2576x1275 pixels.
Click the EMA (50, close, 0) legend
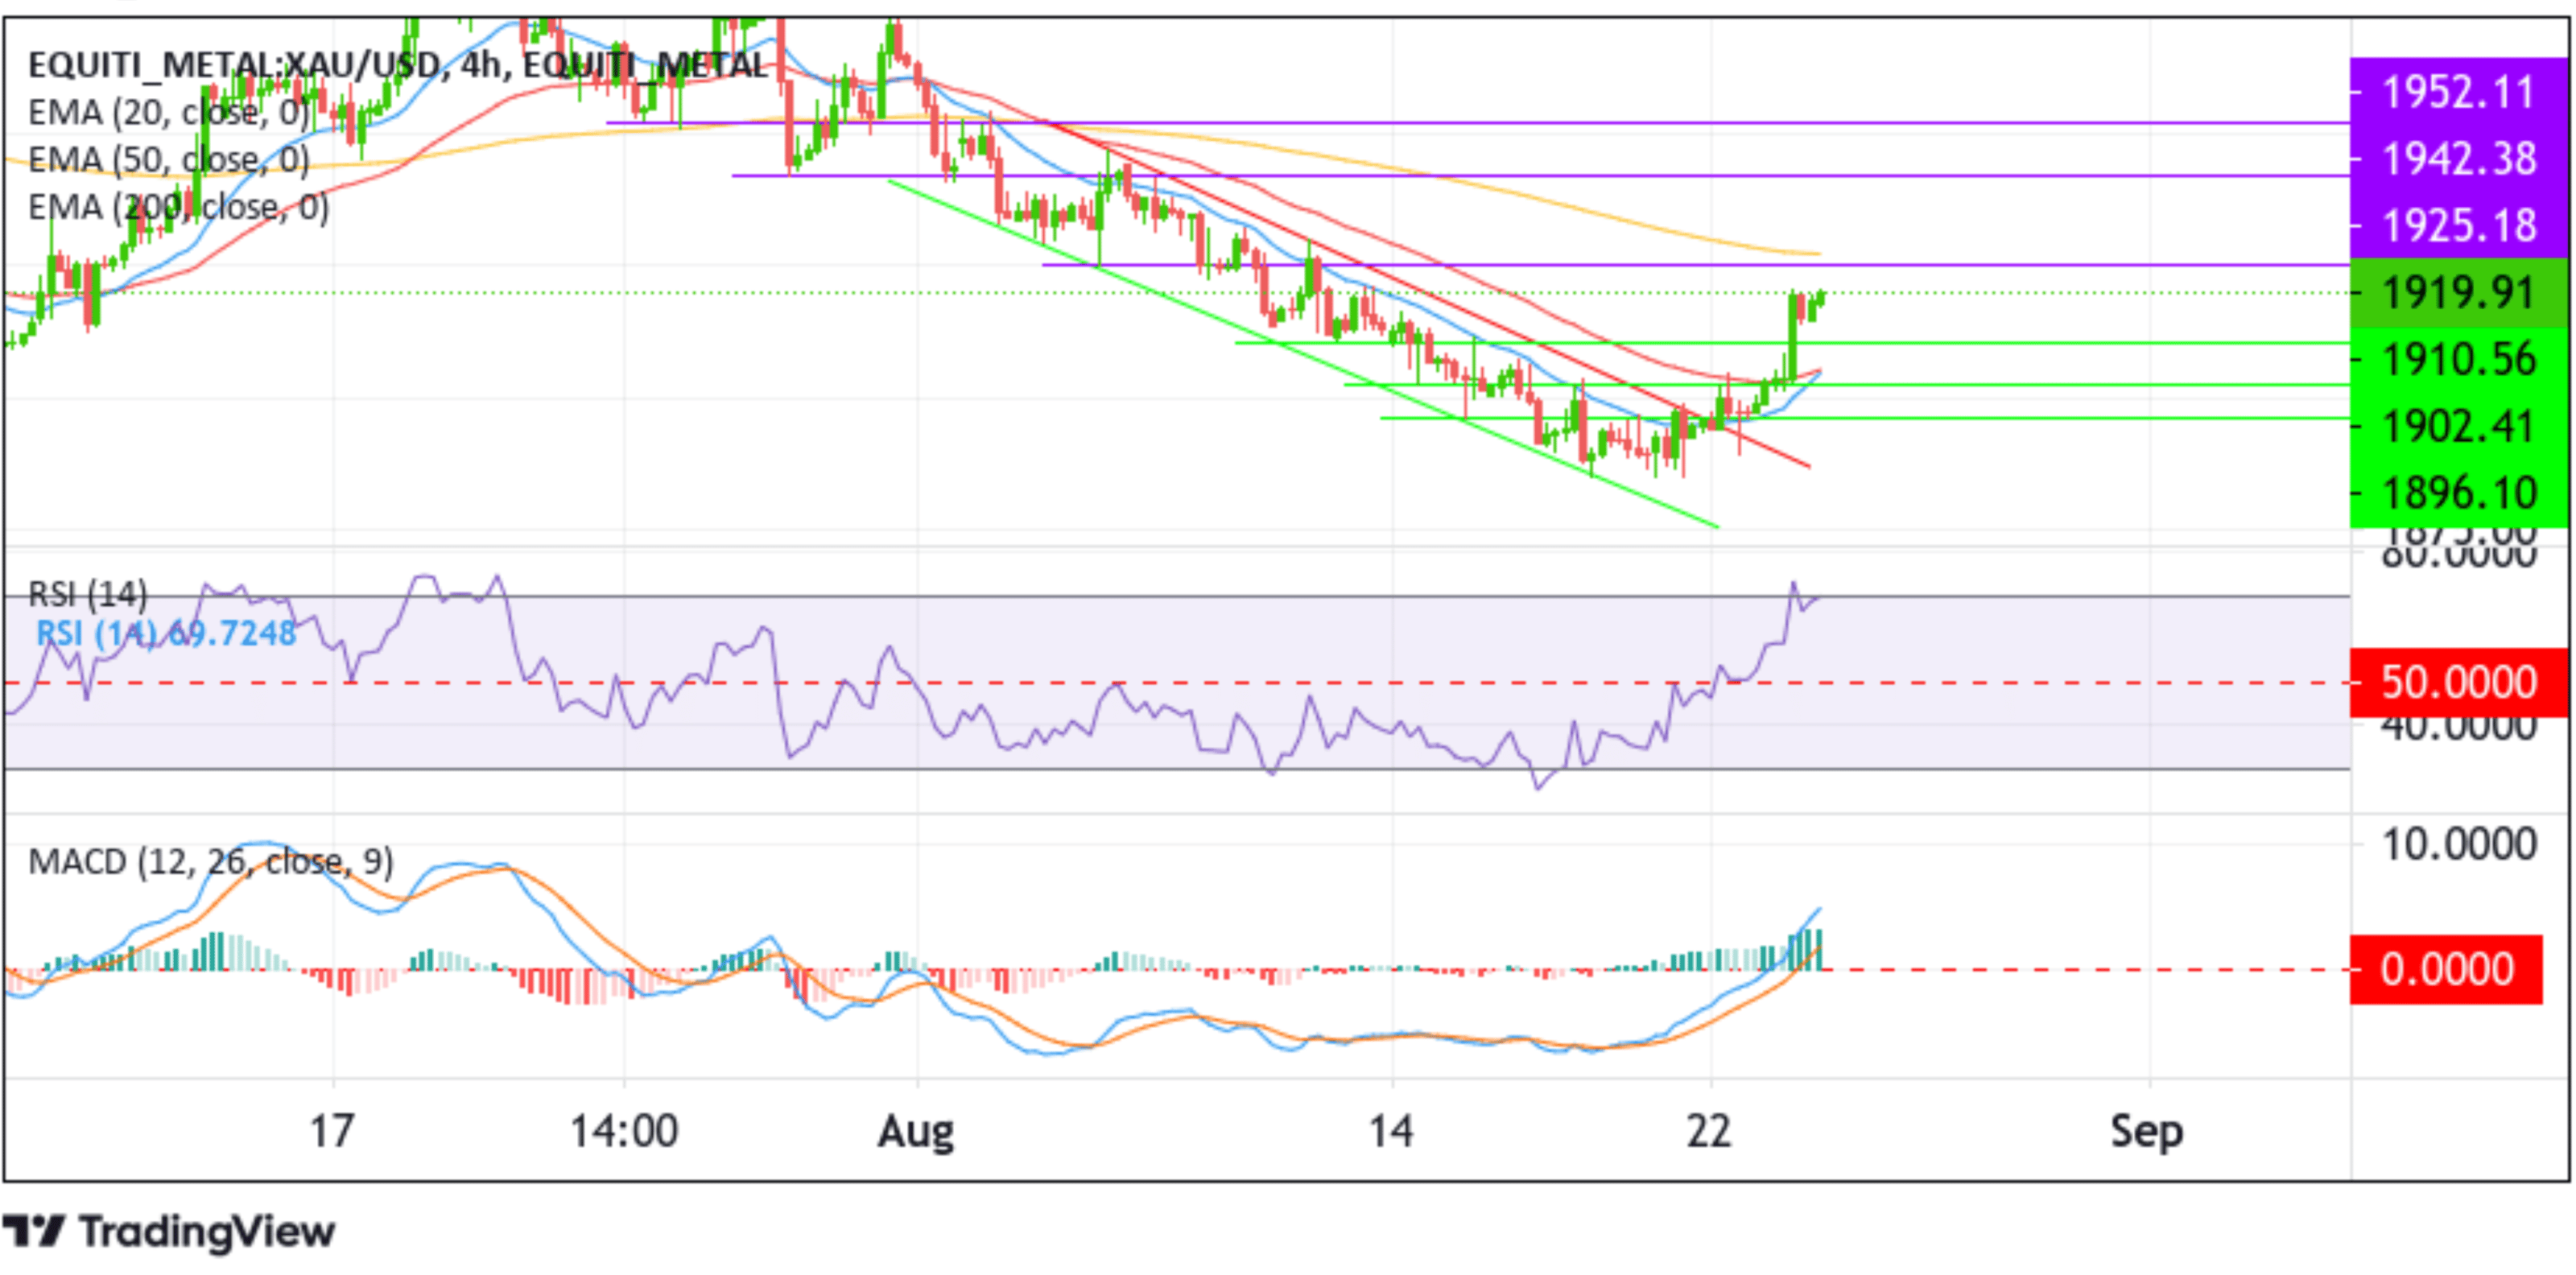169,160
